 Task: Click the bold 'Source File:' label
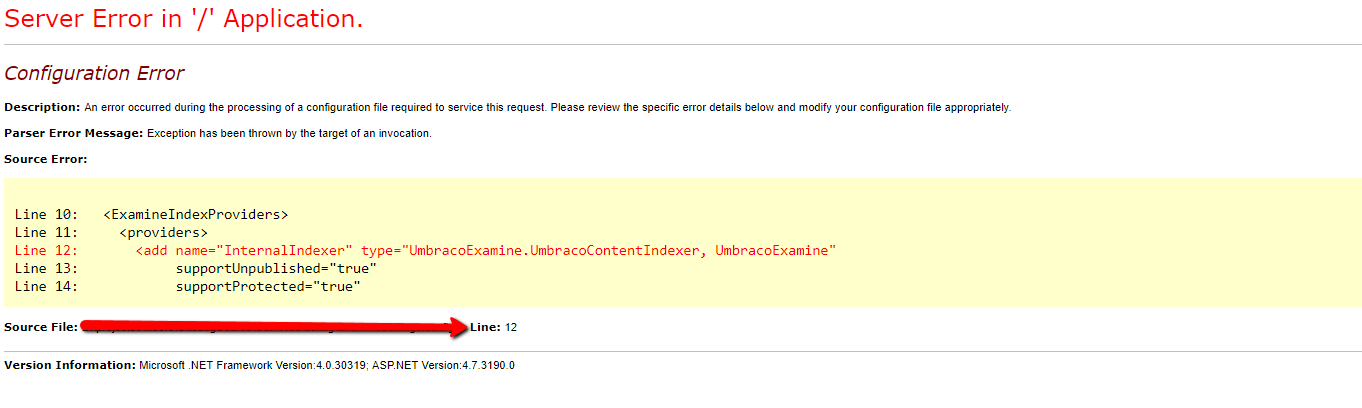(41, 327)
